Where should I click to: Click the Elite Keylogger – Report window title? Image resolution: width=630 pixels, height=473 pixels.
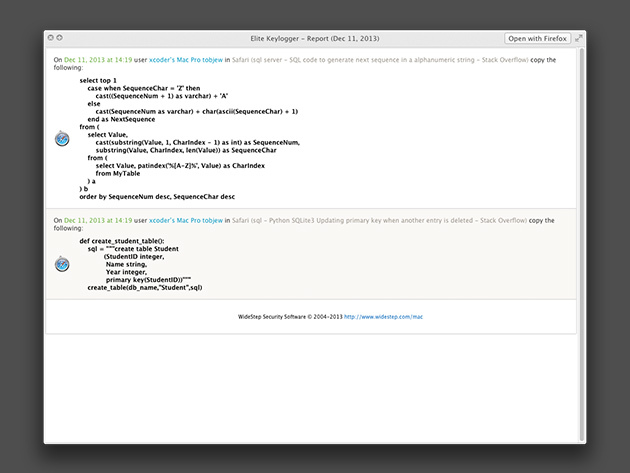[x=315, y=38]
